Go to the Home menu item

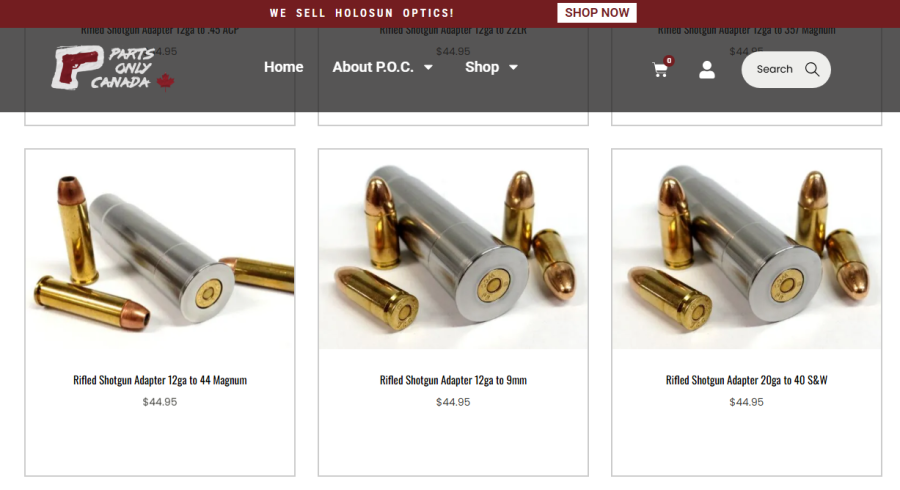point(284,67)
